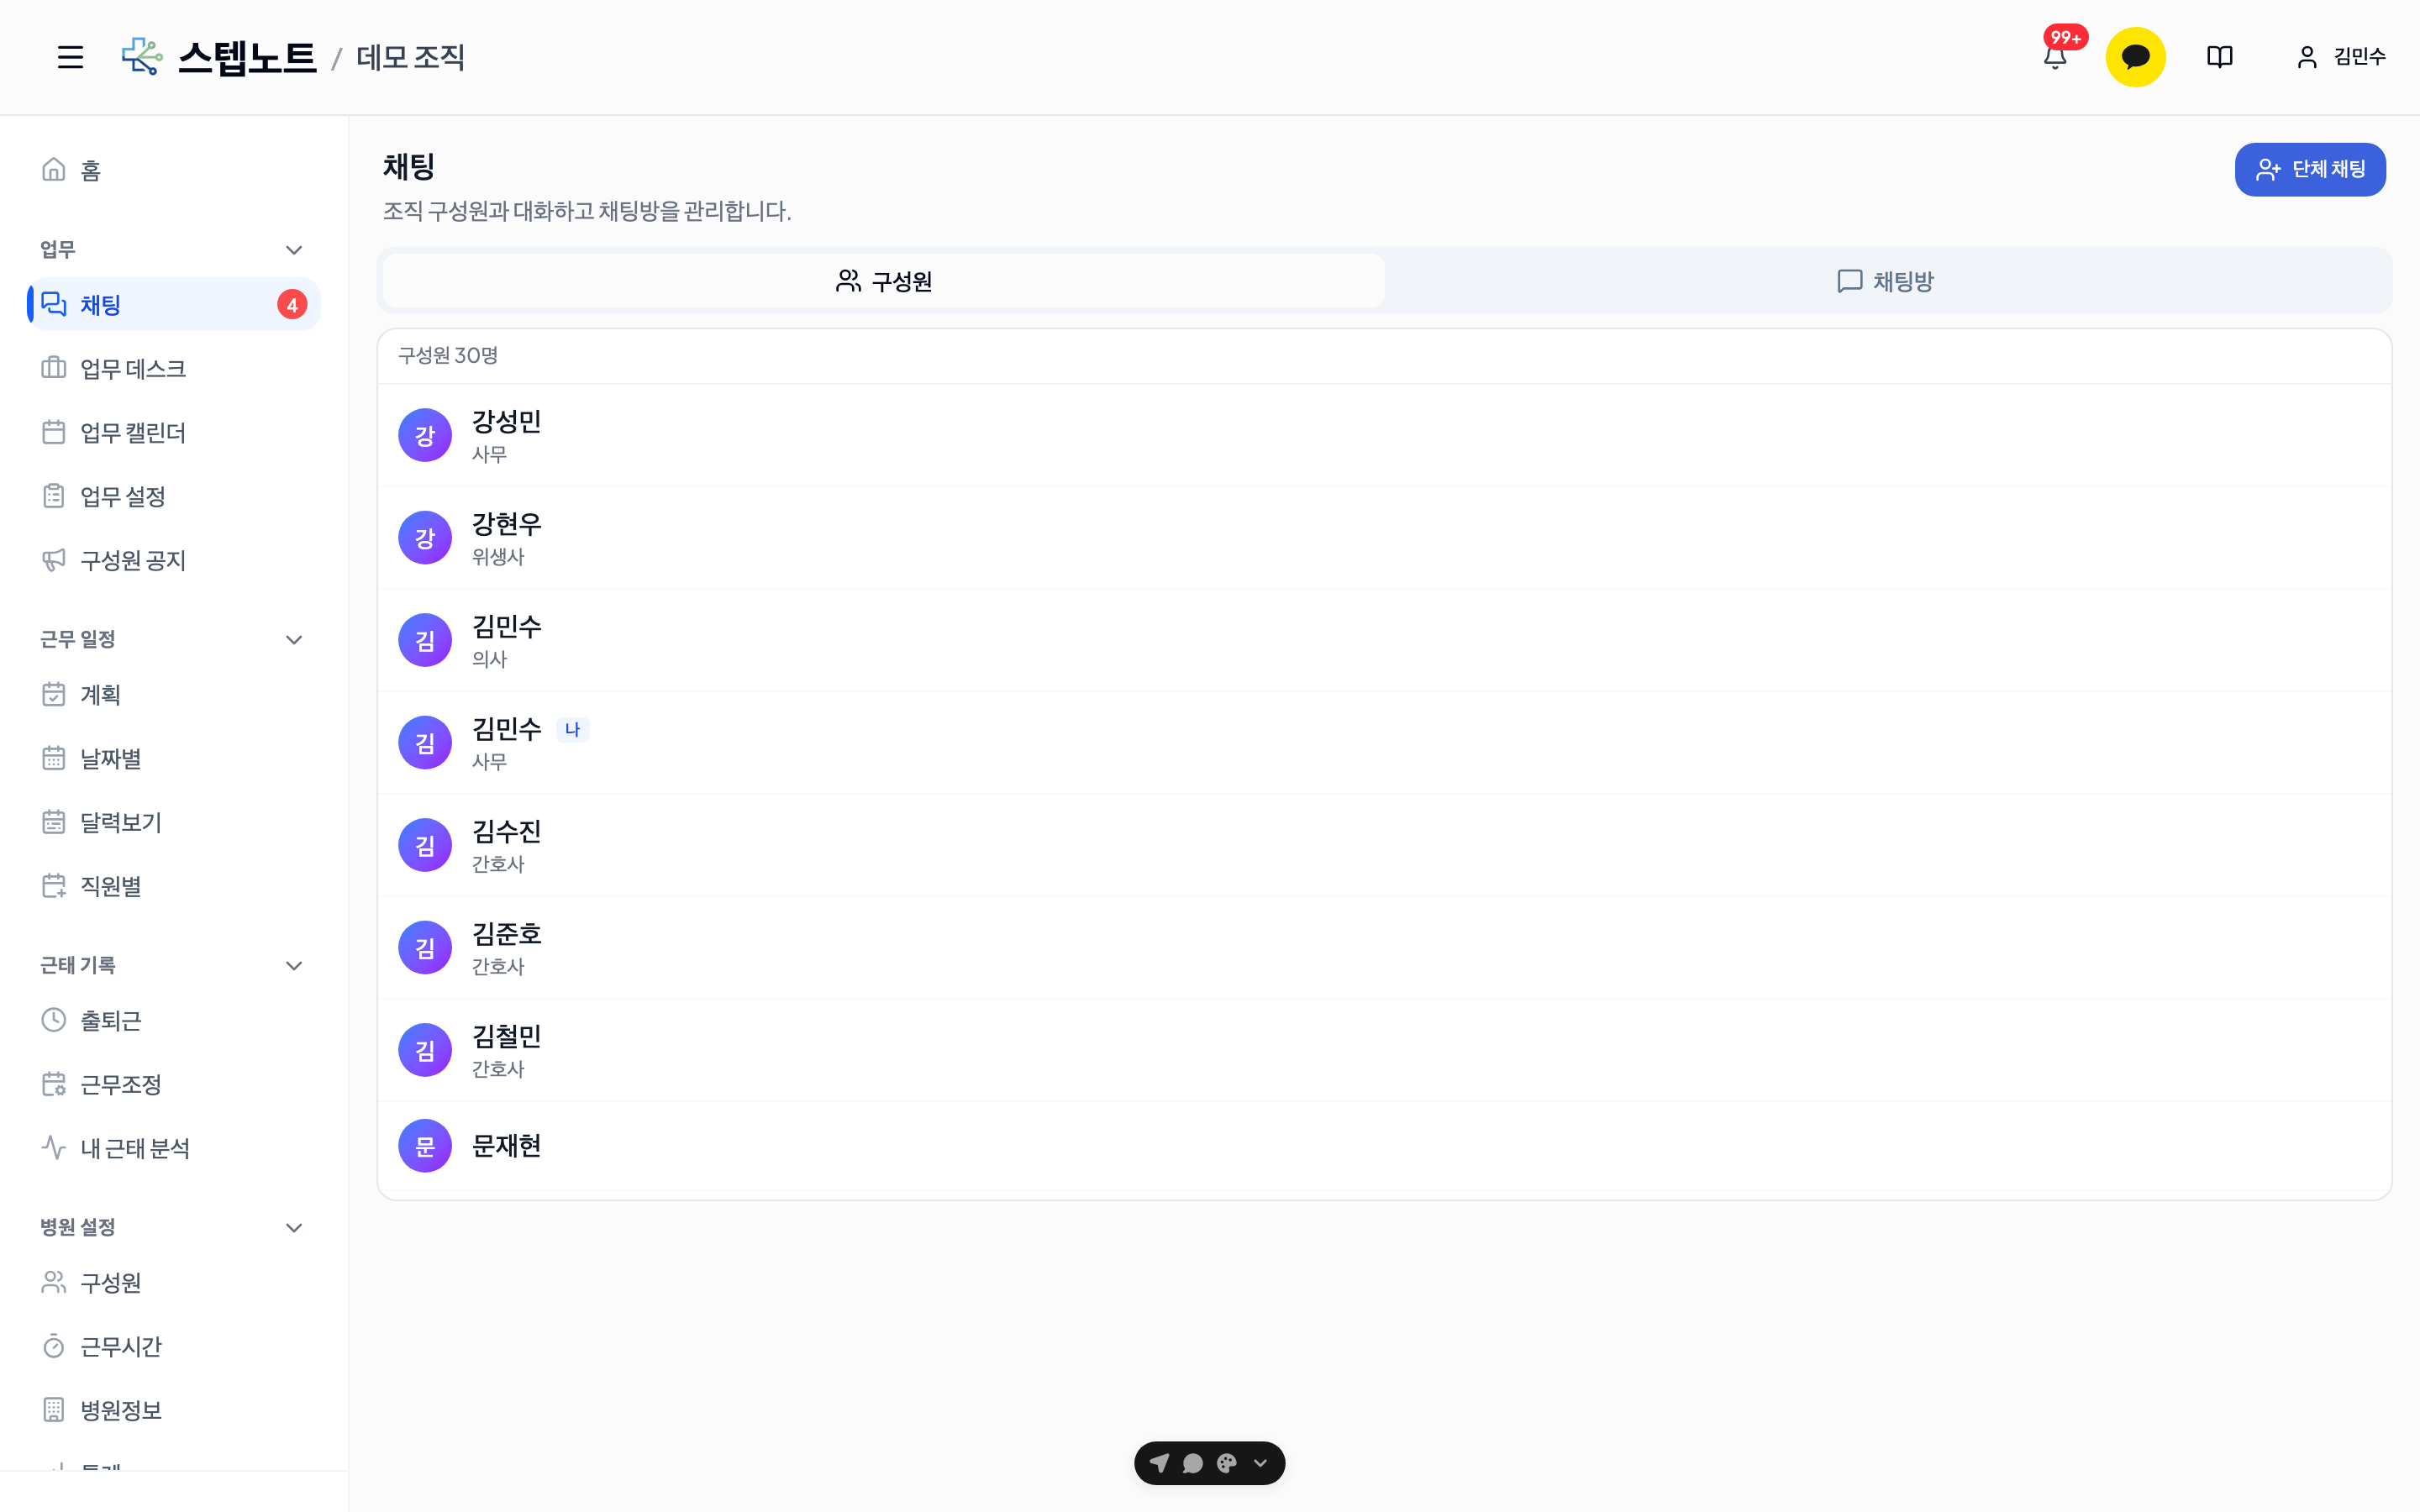Click the 구성원 30명 count label

point(448,355)
